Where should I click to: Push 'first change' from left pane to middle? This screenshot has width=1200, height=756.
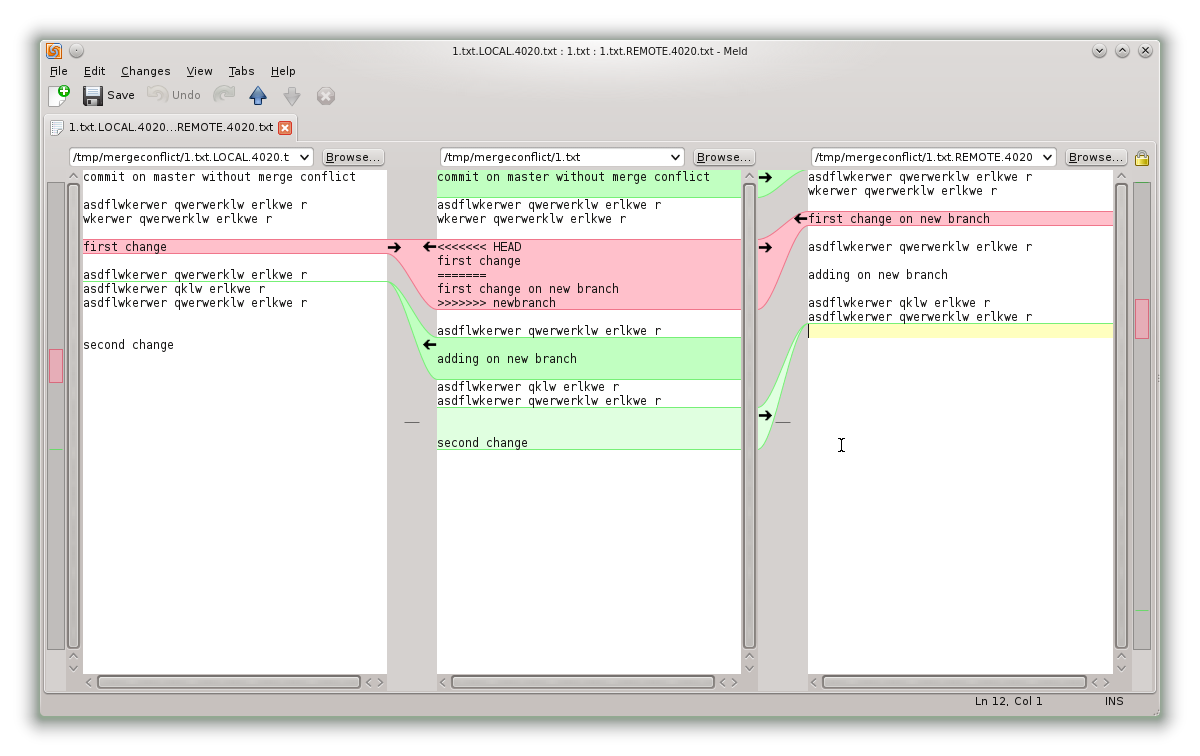[x=394, y=247]
